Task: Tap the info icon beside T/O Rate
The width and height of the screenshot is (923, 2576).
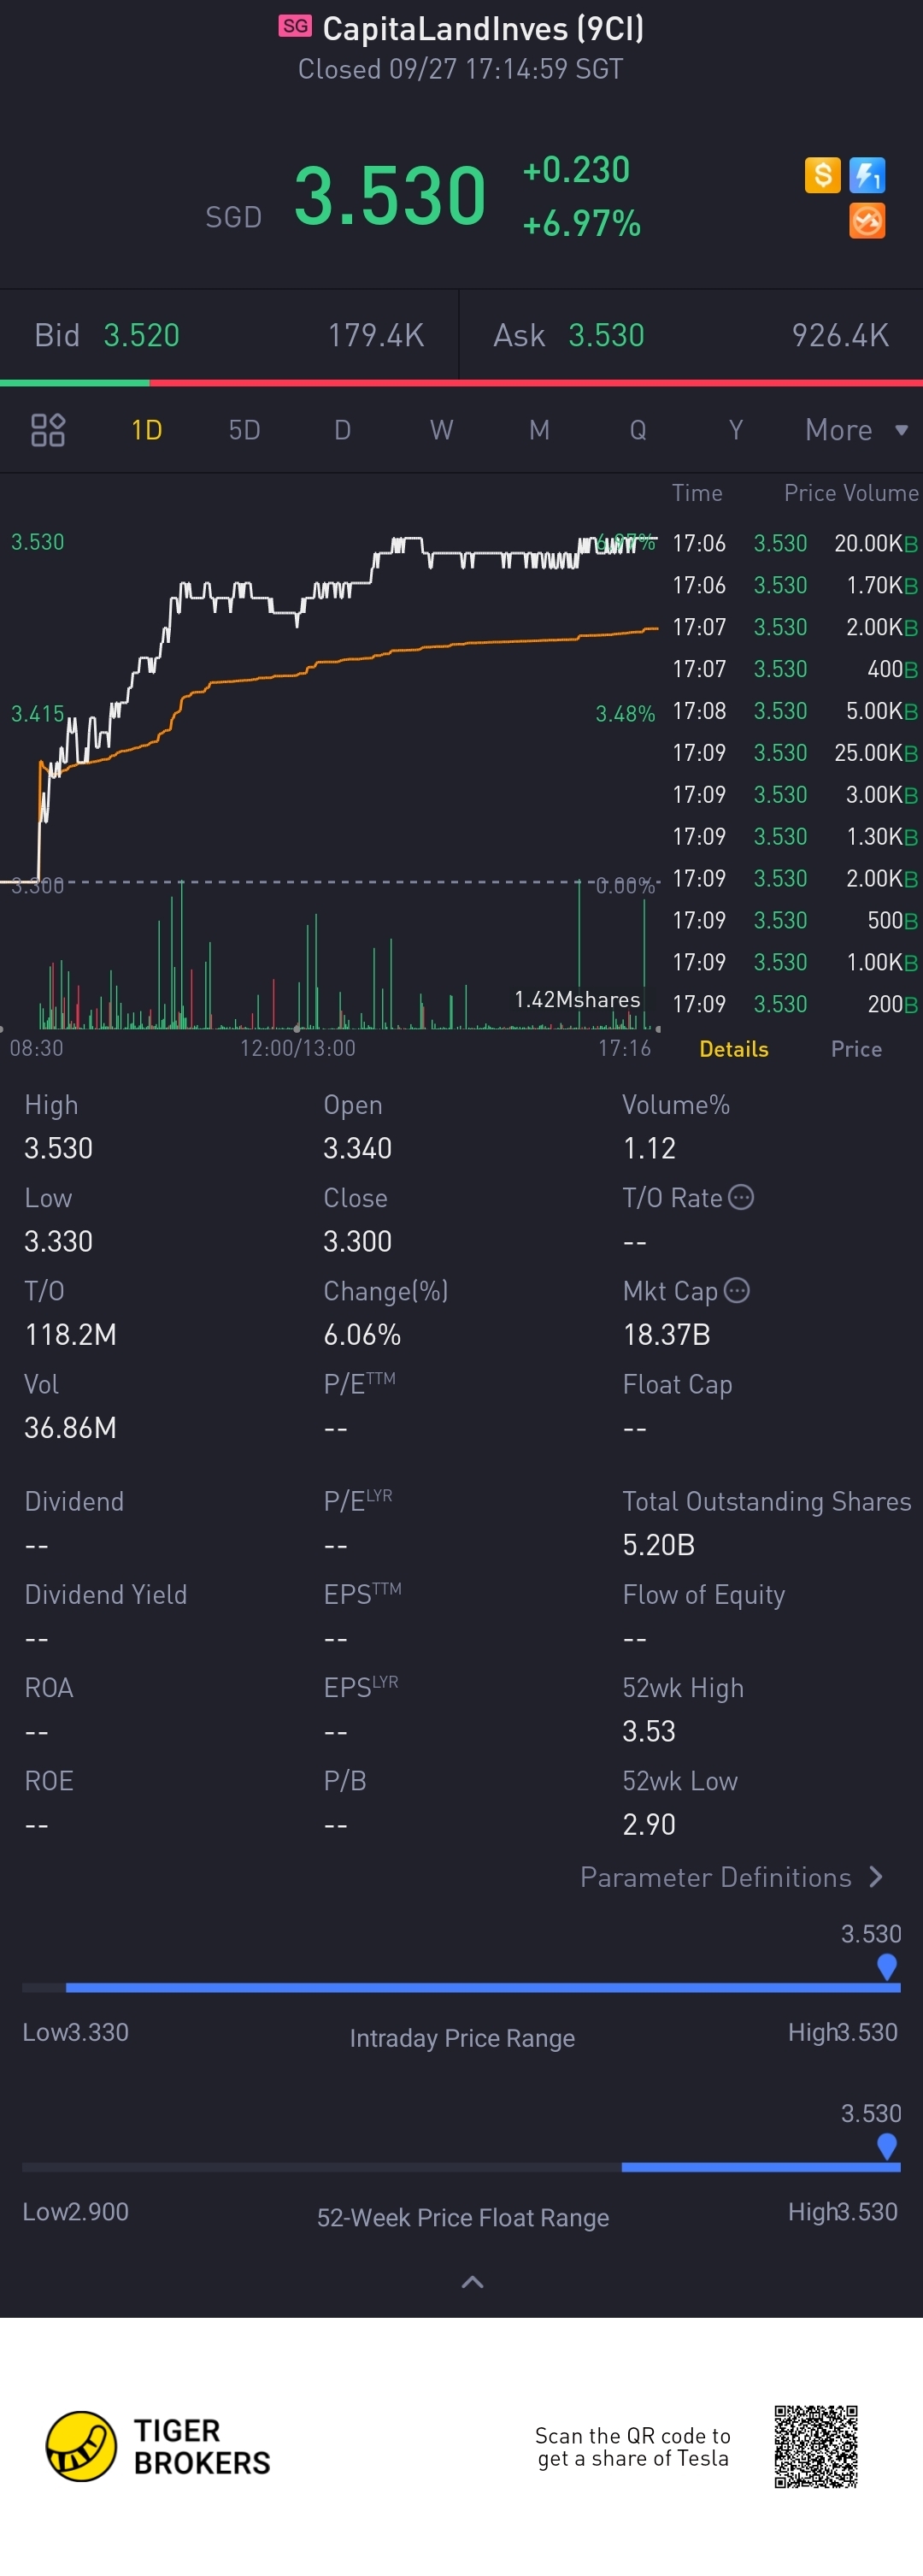Action: (741, 1197)
